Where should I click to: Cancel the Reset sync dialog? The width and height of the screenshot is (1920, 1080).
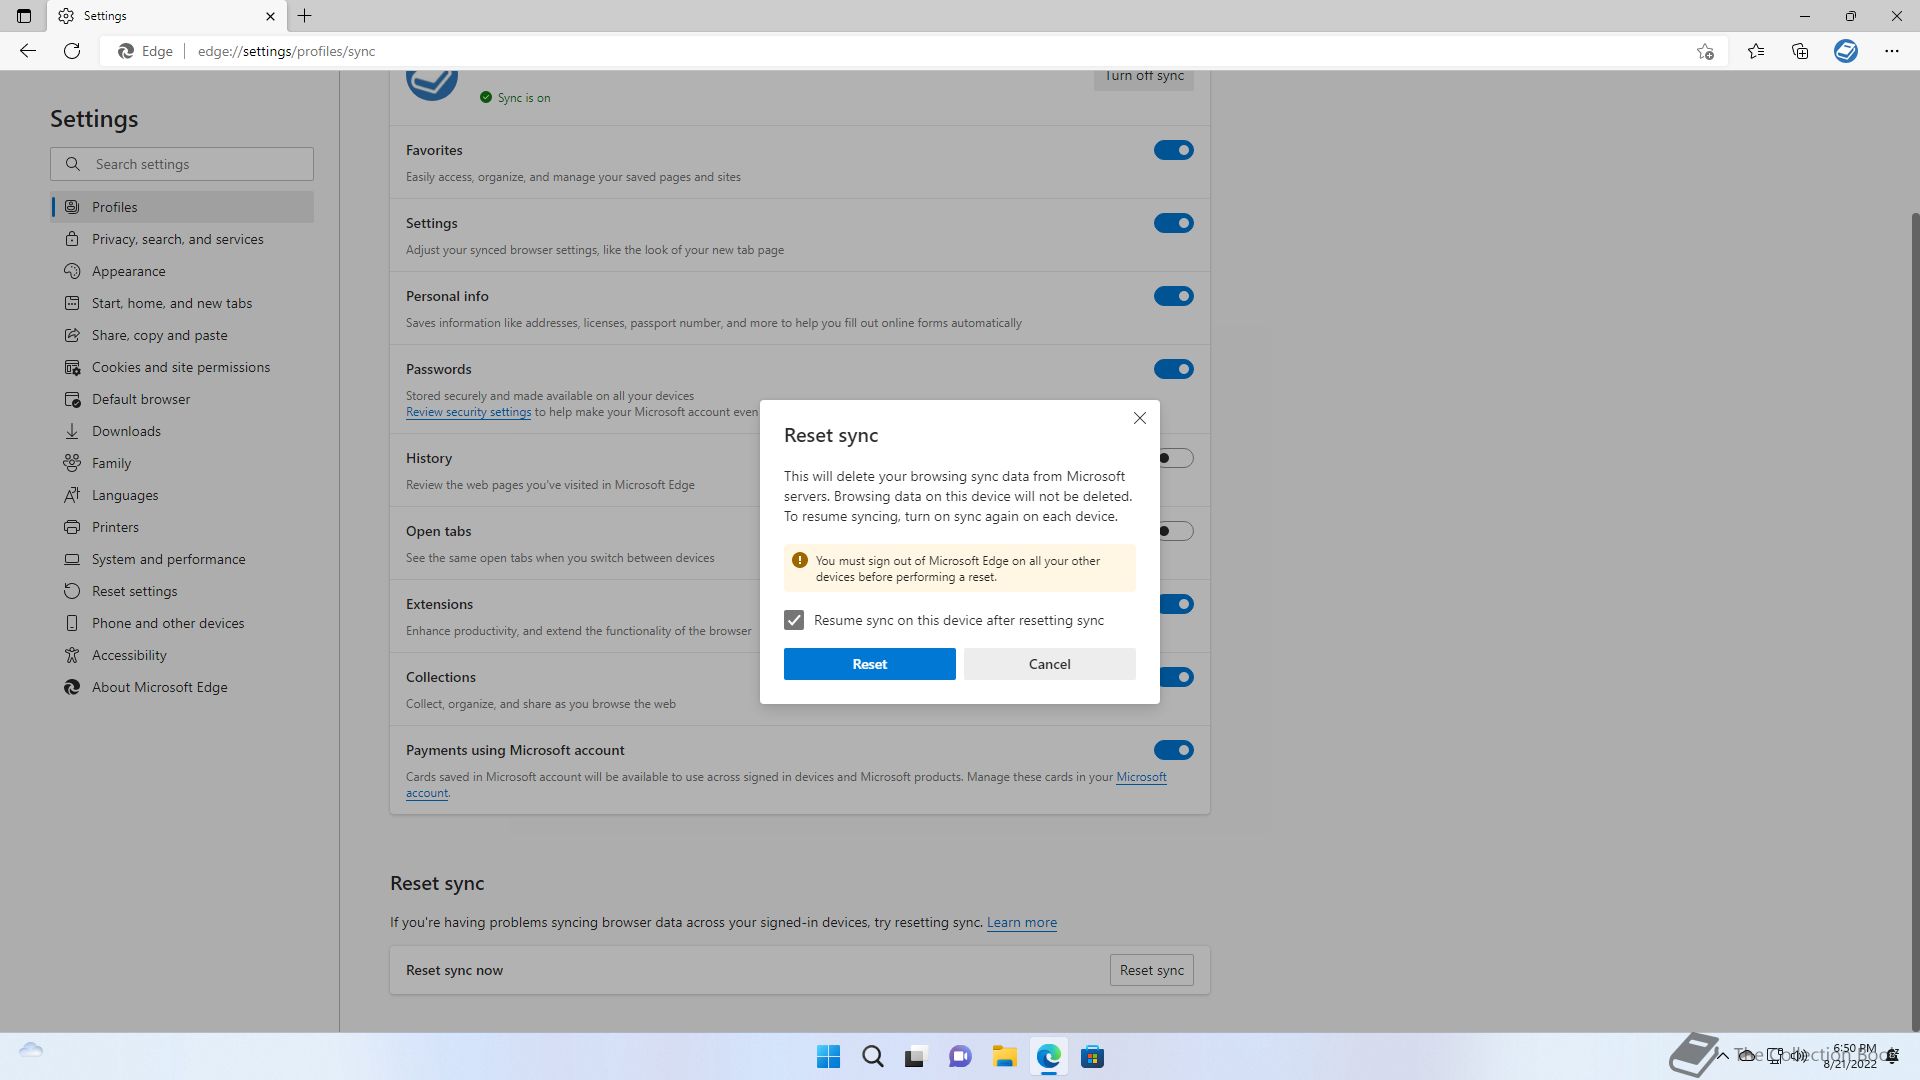point(1050,664)
